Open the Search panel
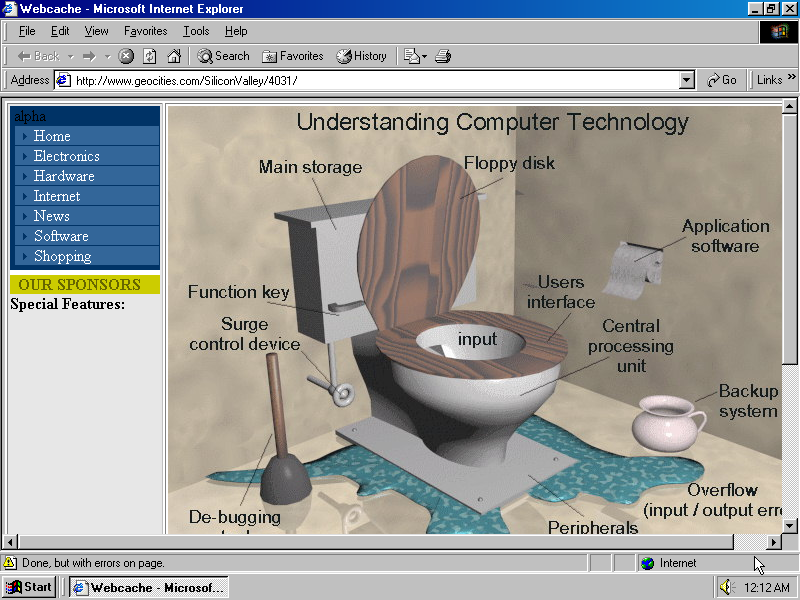Screen dimensions: 800x600 [x=223, y=56]
